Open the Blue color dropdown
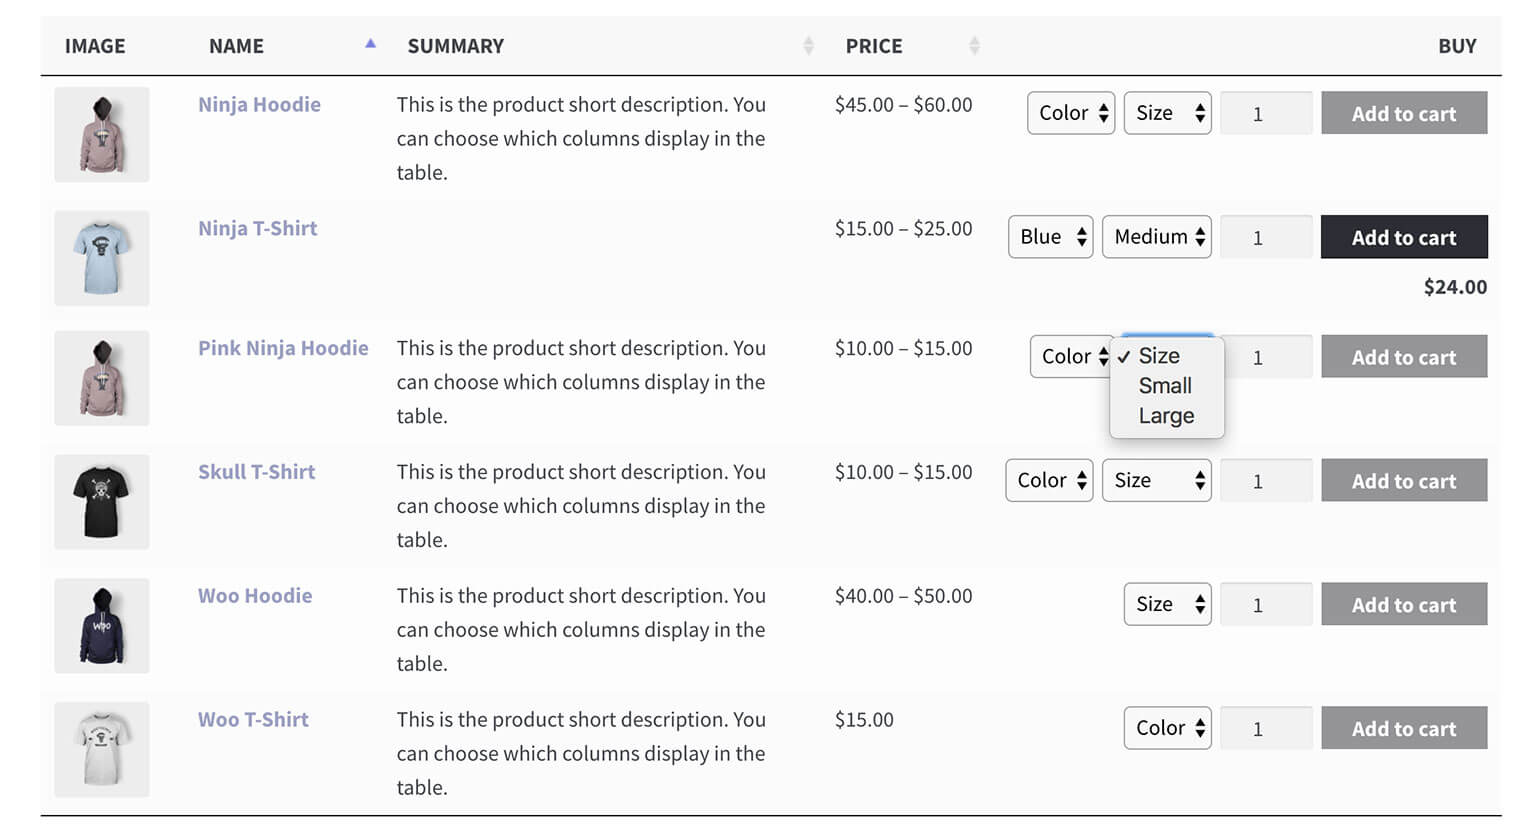The width and height of the screenshot is (1540, 830). coord(1051,237)
